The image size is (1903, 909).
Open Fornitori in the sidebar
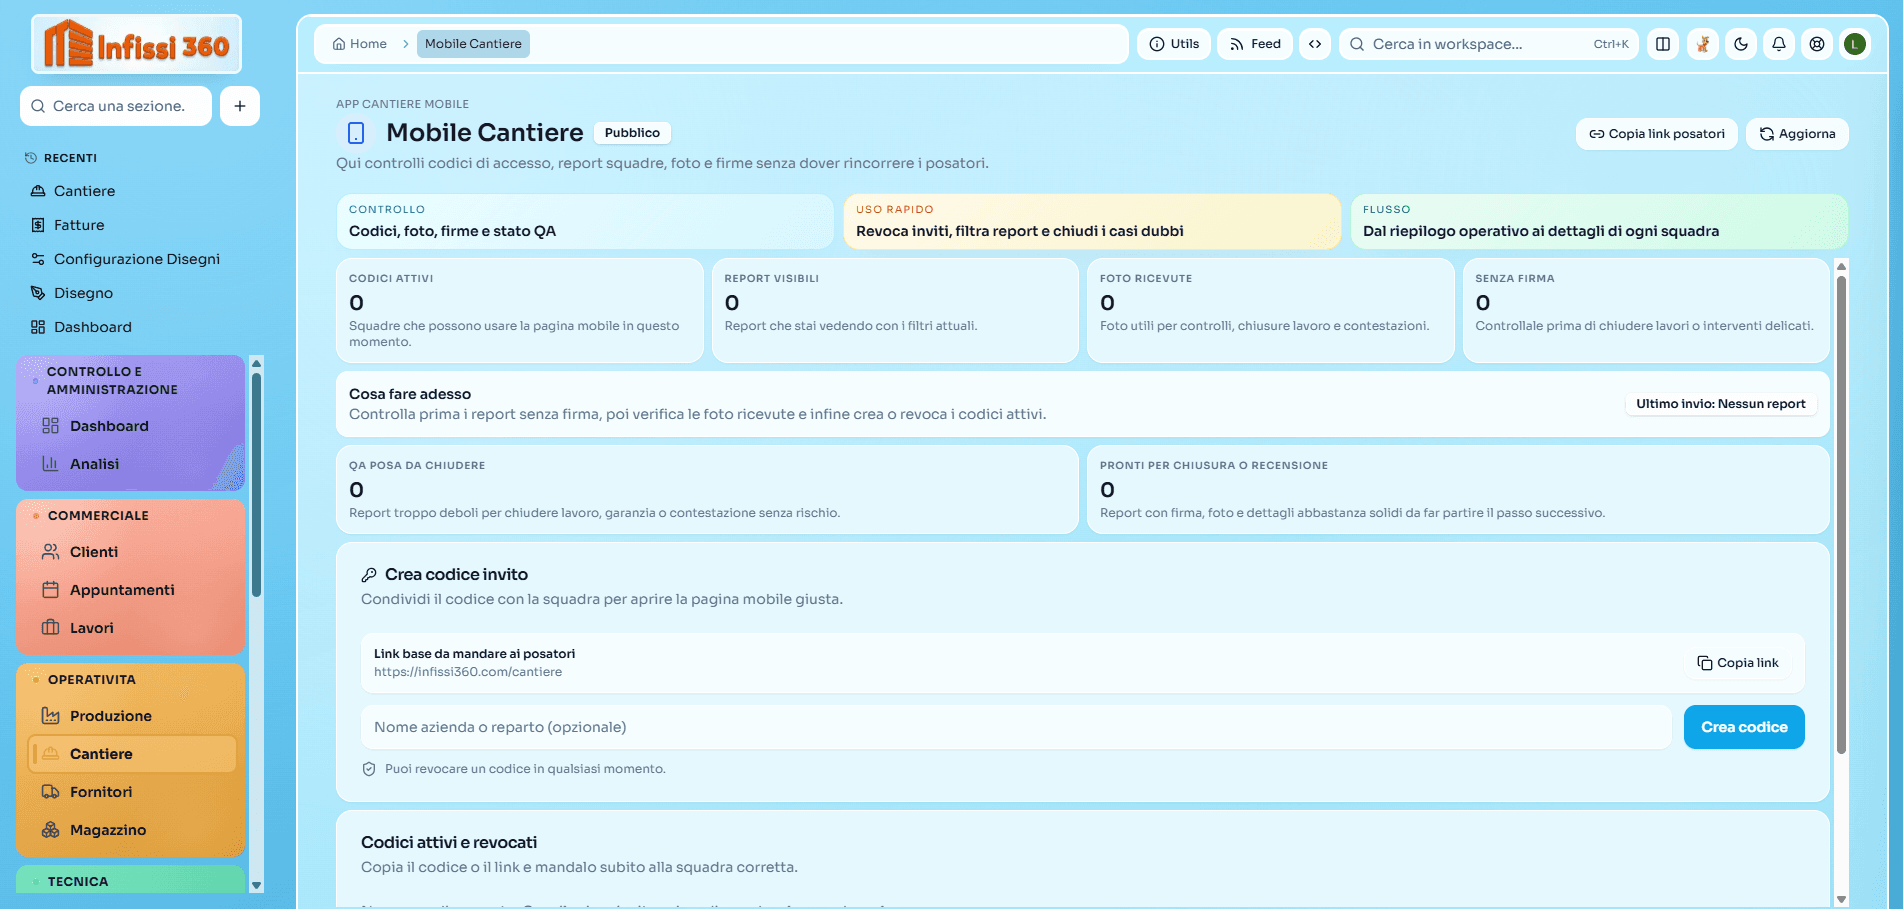point(101,792)
